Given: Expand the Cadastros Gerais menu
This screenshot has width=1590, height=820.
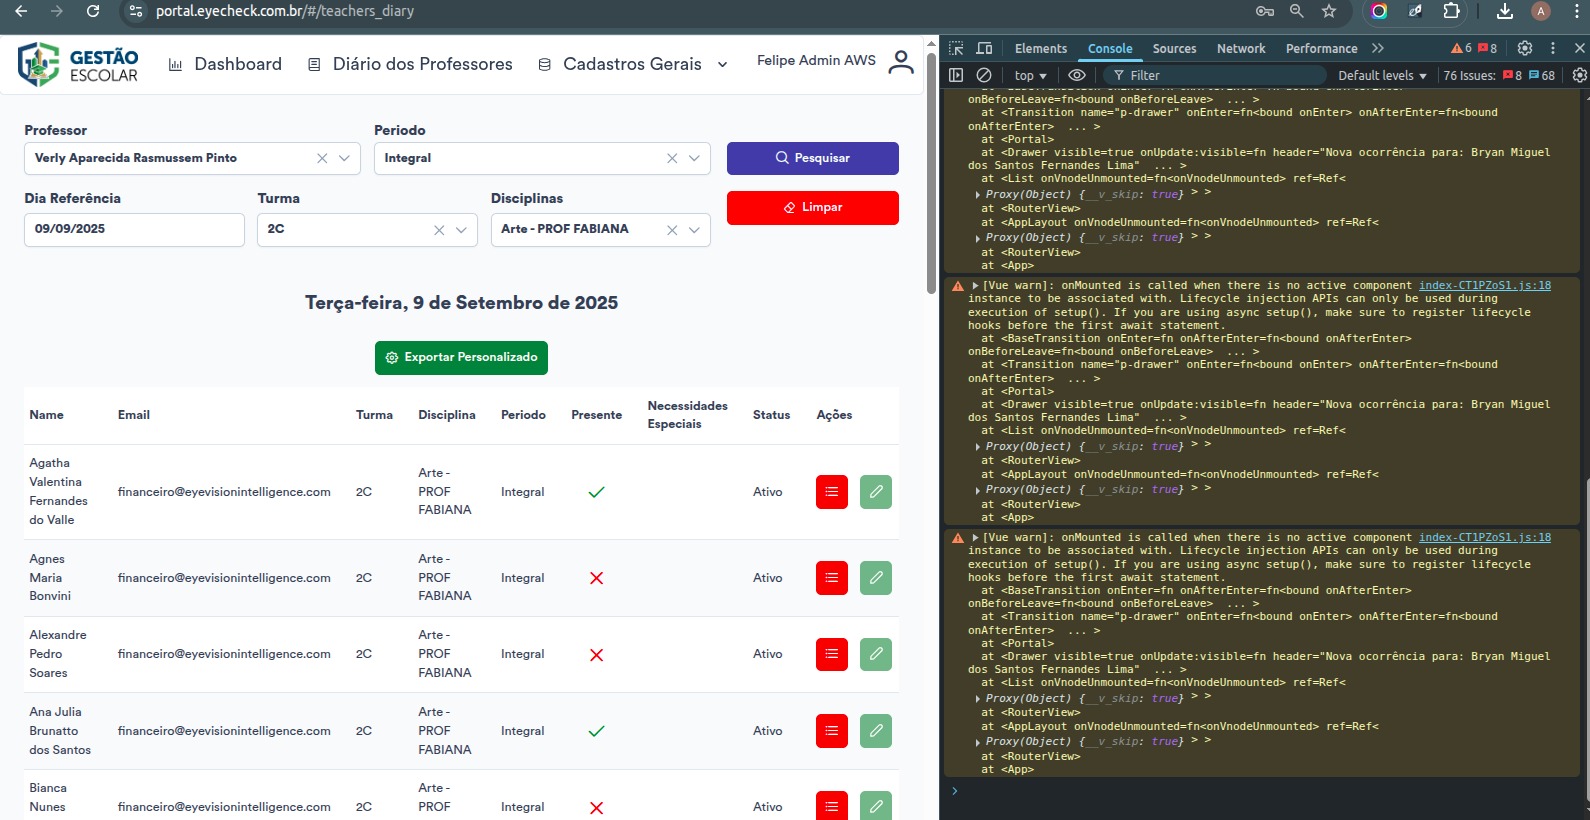Looking at the screenshot, I should [633, 64].
